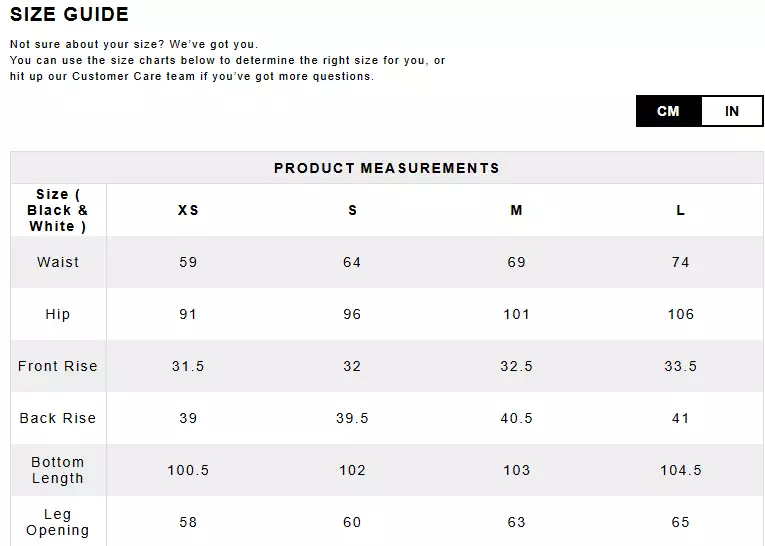Switch measurements to IN units
The width and height of the screenshot is (765, 546).
click(732, 111)
